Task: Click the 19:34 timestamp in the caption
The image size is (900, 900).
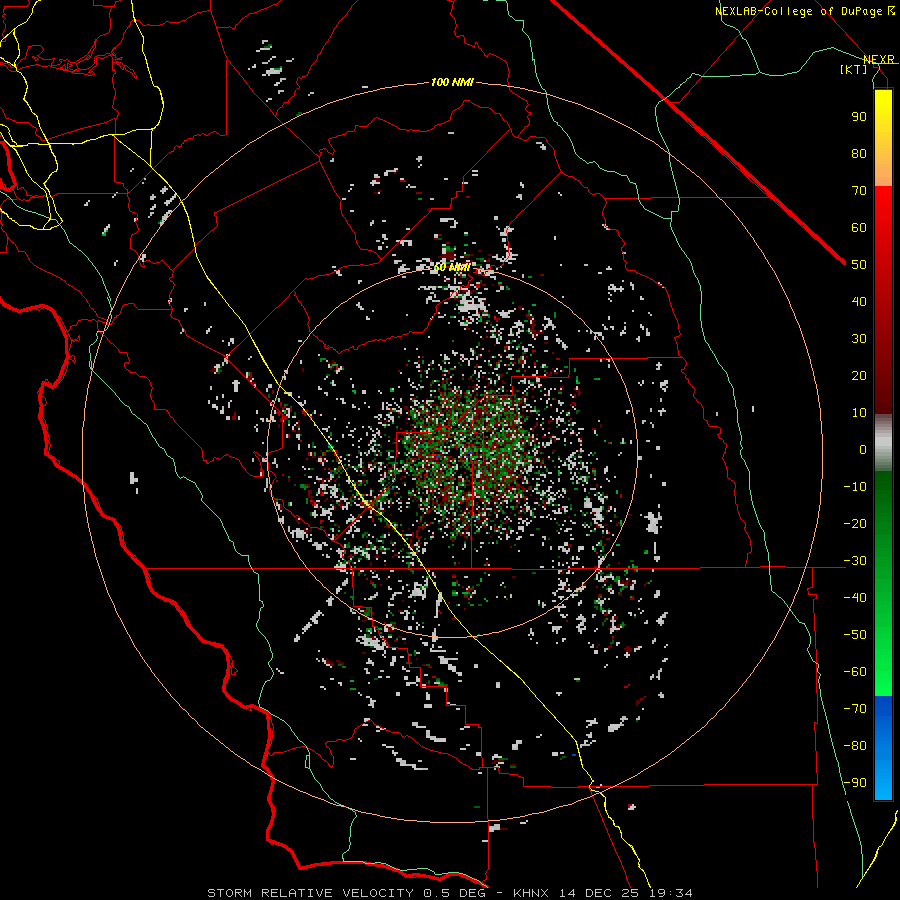Action: click(671, 893)
